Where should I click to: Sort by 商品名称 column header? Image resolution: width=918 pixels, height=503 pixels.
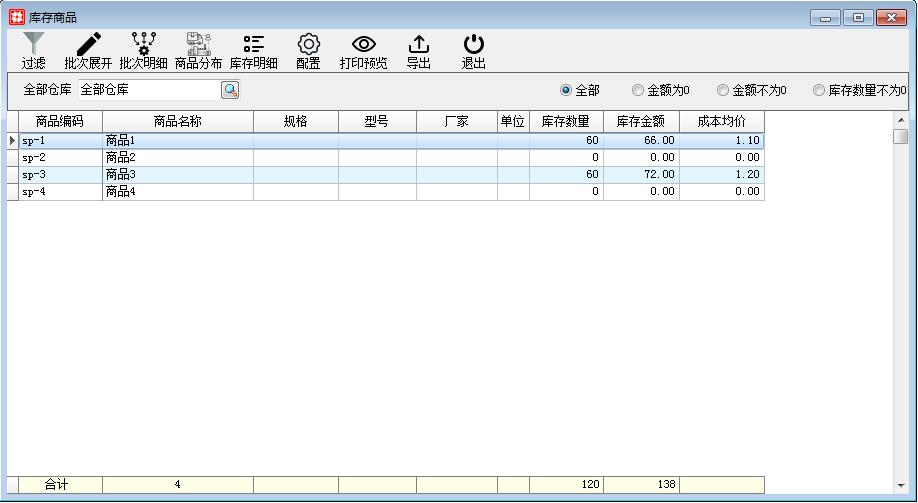click(177, 122)
